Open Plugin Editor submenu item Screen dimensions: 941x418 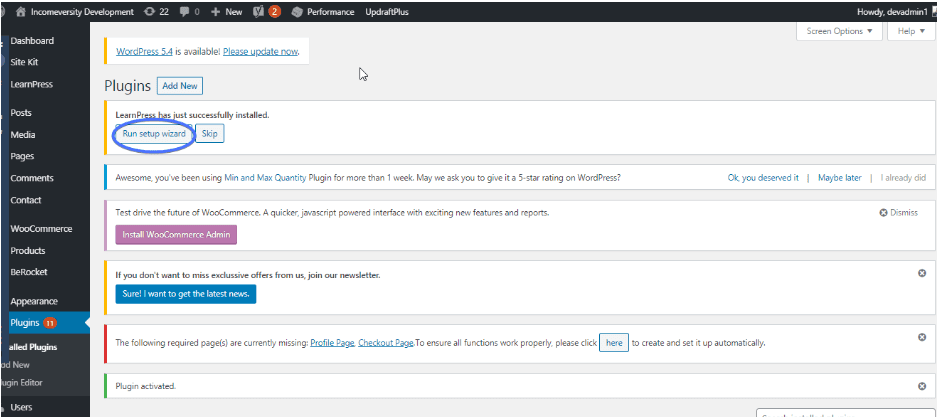pos(22,383)
